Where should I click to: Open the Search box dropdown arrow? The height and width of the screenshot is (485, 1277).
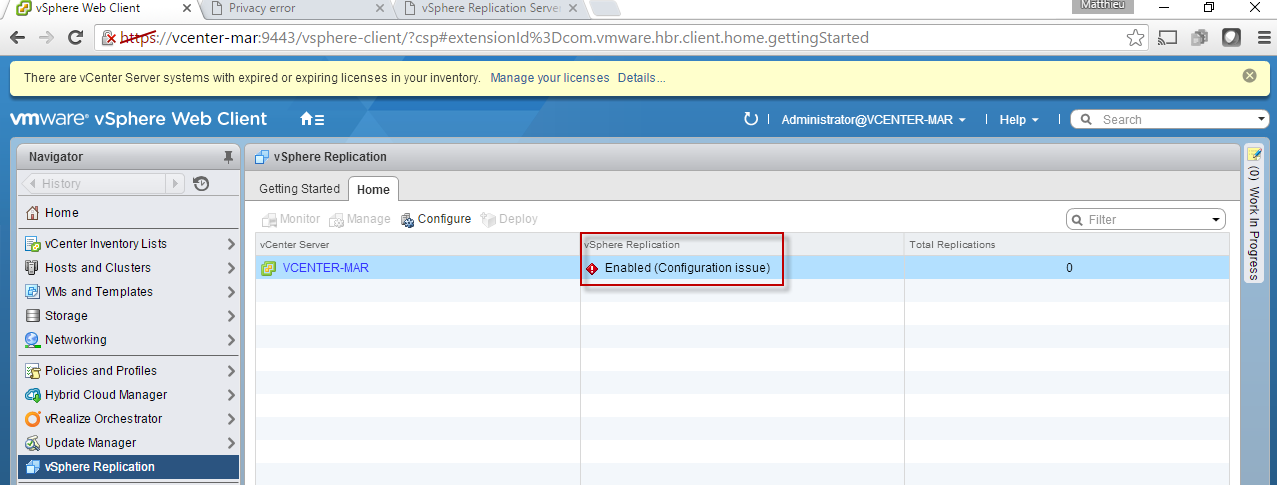(1260, 119)
